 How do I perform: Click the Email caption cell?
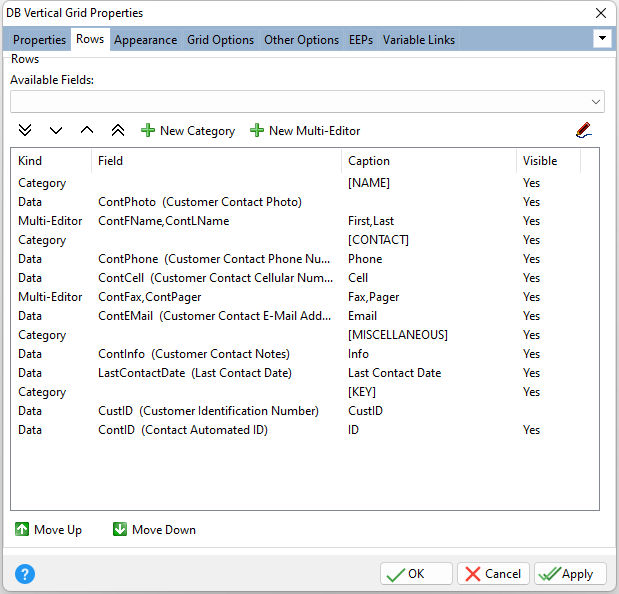(362, 316)
